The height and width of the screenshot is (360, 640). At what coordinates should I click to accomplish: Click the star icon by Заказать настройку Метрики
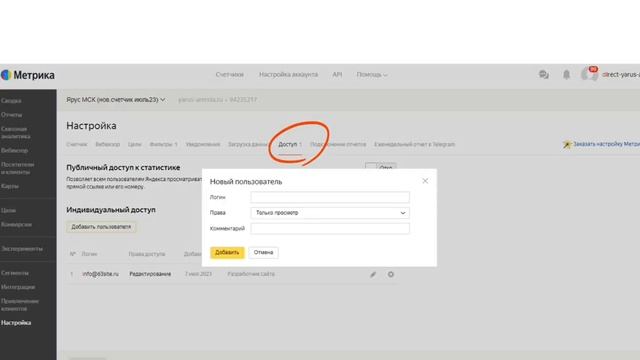(567, 144)
